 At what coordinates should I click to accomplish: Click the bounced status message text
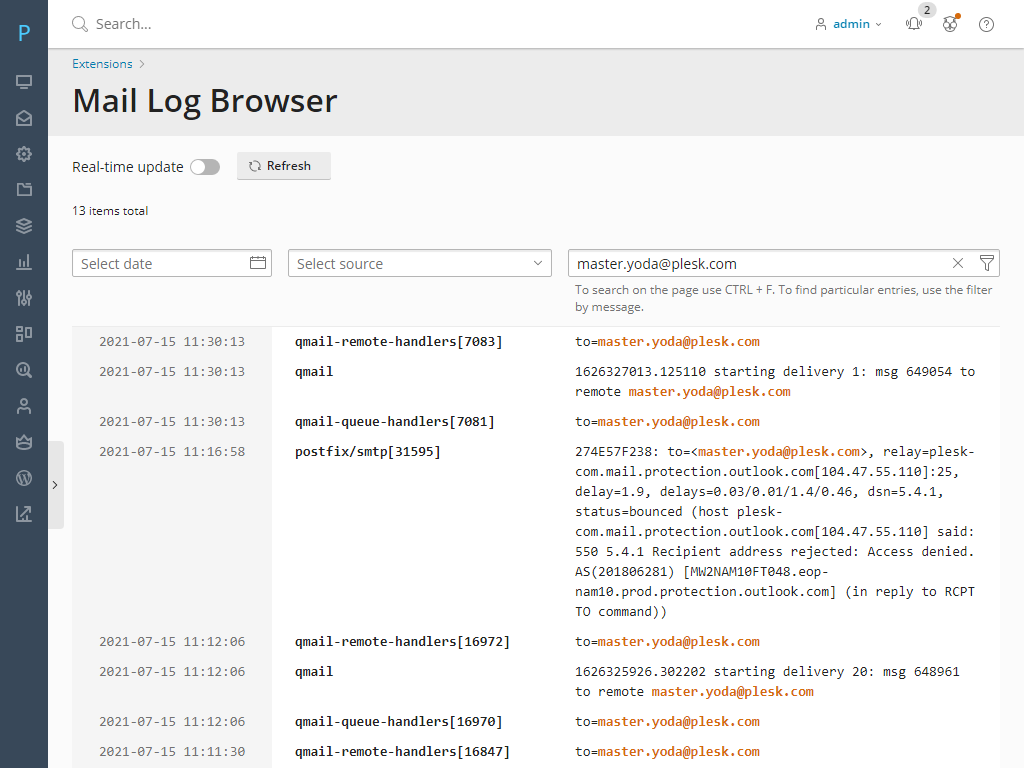pyautogui.click(x=775, y=532)
